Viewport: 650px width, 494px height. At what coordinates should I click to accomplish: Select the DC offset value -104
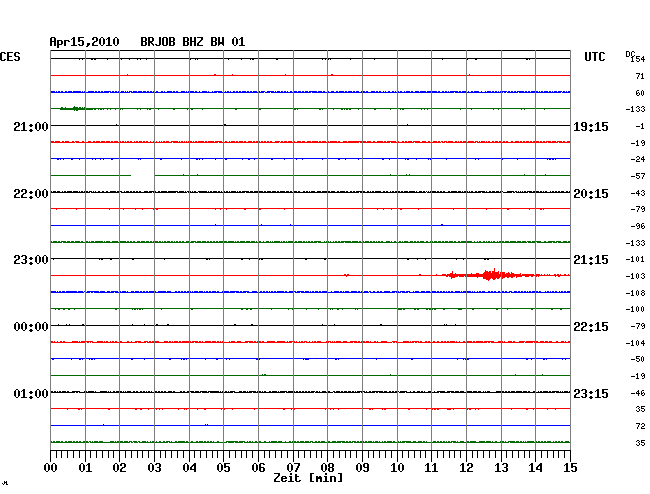click(x=635, y=343)
